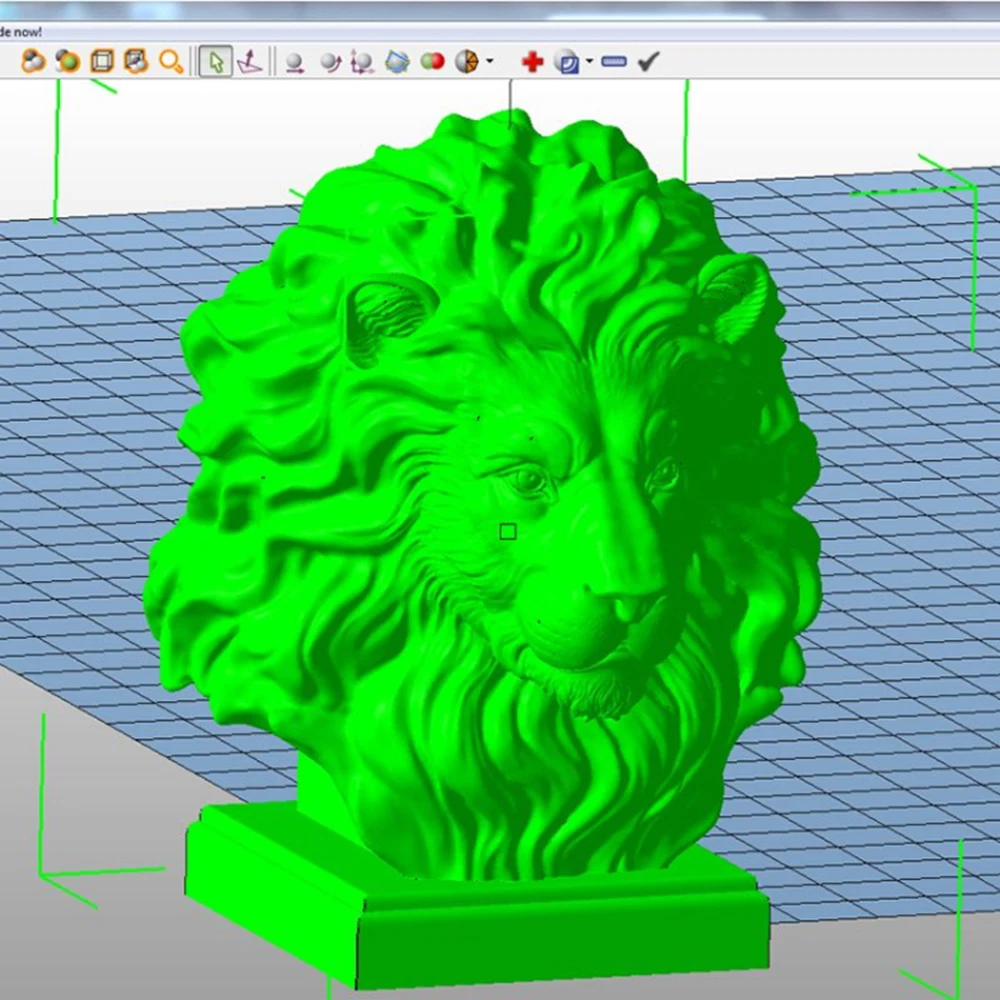Click the blue framed sphere arrange icon

(x=397, y=62)
